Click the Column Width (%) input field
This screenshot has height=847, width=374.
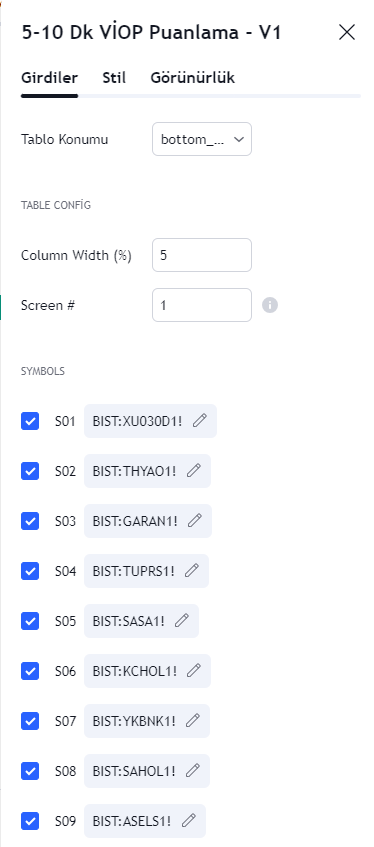point(202,255)
